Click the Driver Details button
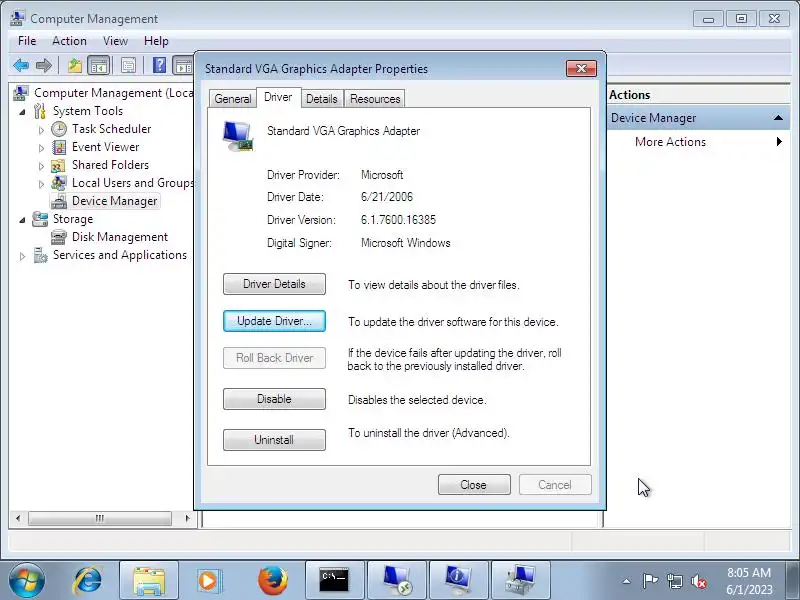 (274, 284)
